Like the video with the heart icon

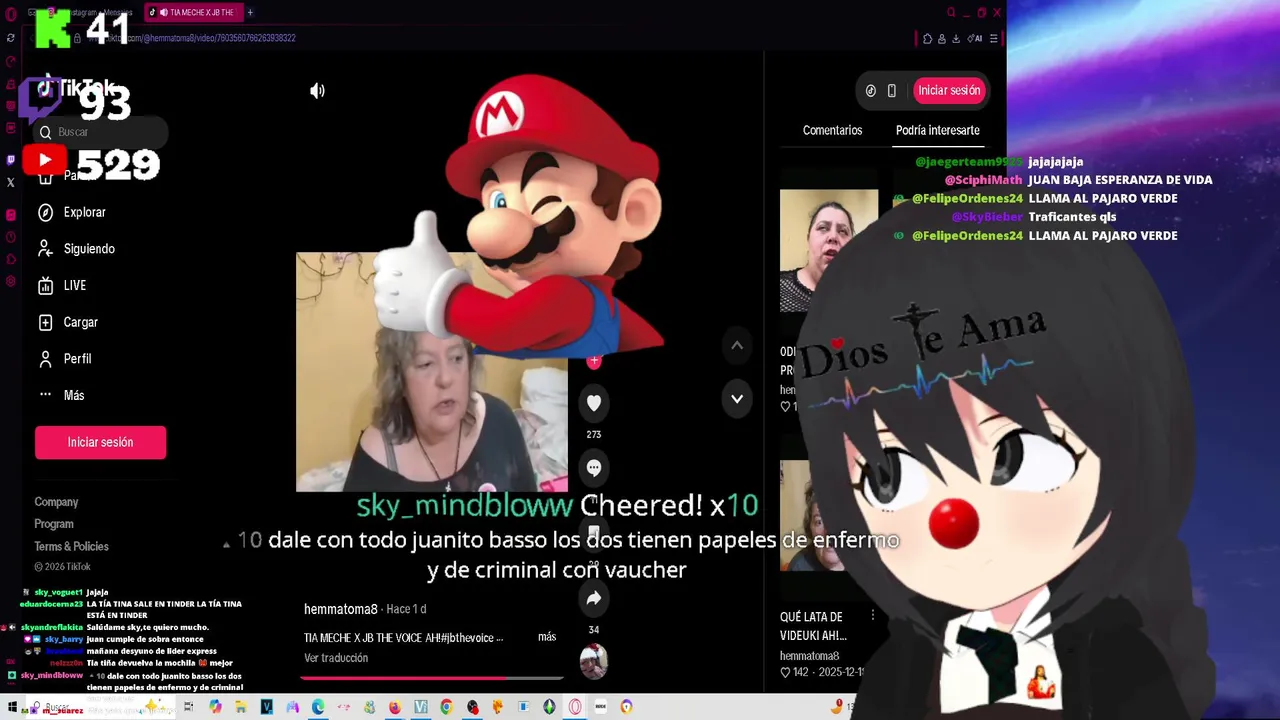click(594, 403)
